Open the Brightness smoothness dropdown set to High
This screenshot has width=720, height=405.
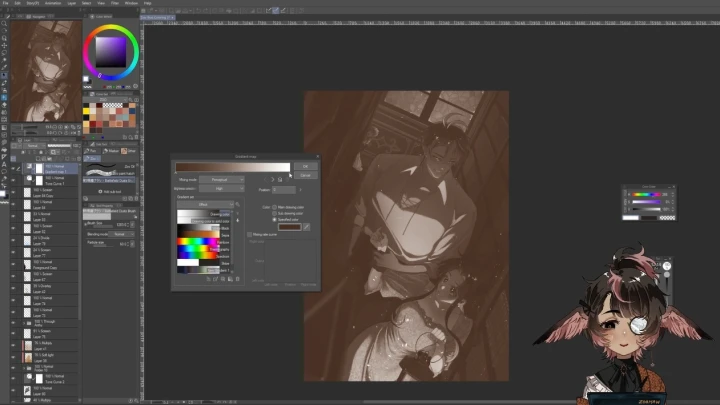point(221,188)
